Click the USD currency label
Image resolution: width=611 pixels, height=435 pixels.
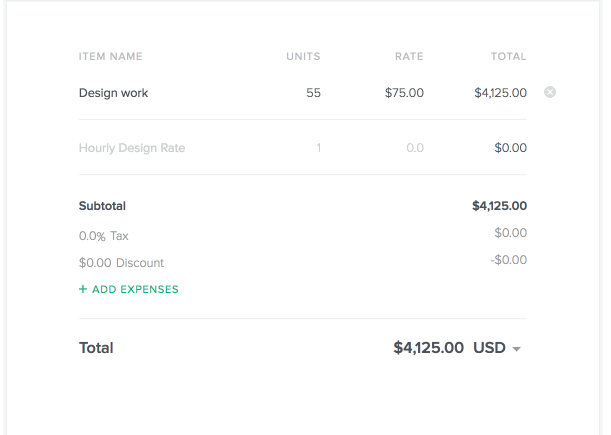489,348
